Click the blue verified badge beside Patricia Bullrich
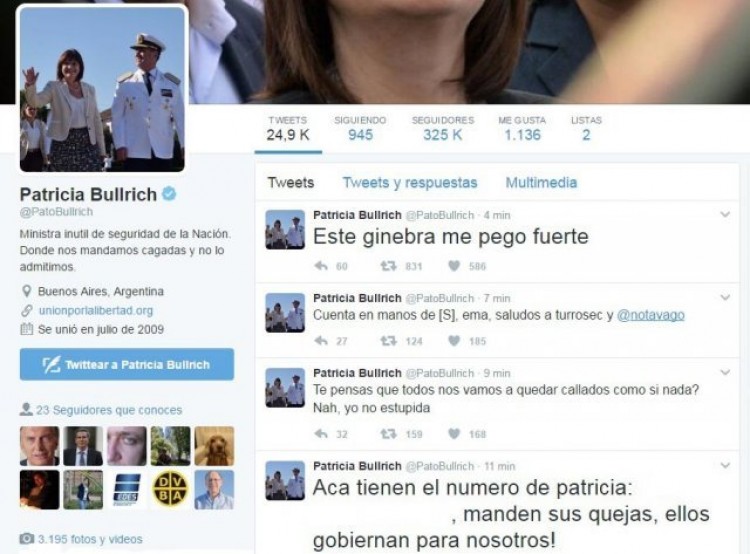The width and height of the screenshot is (750, 554). pos(169,194)
